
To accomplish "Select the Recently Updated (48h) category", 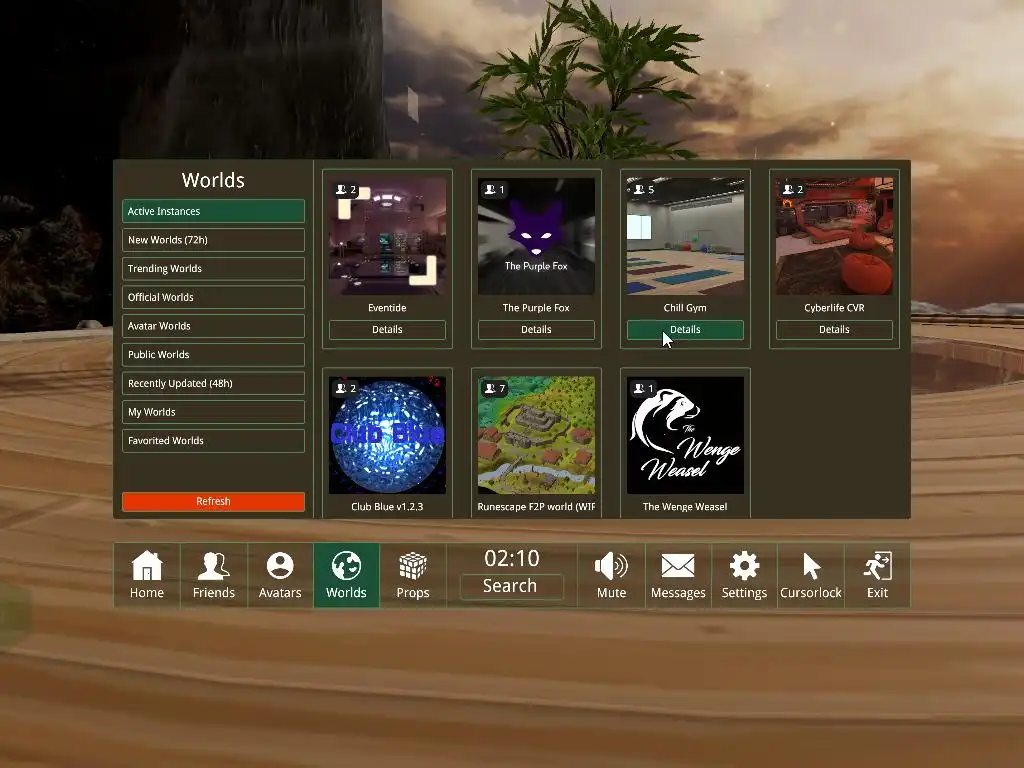I will point(213,383).
